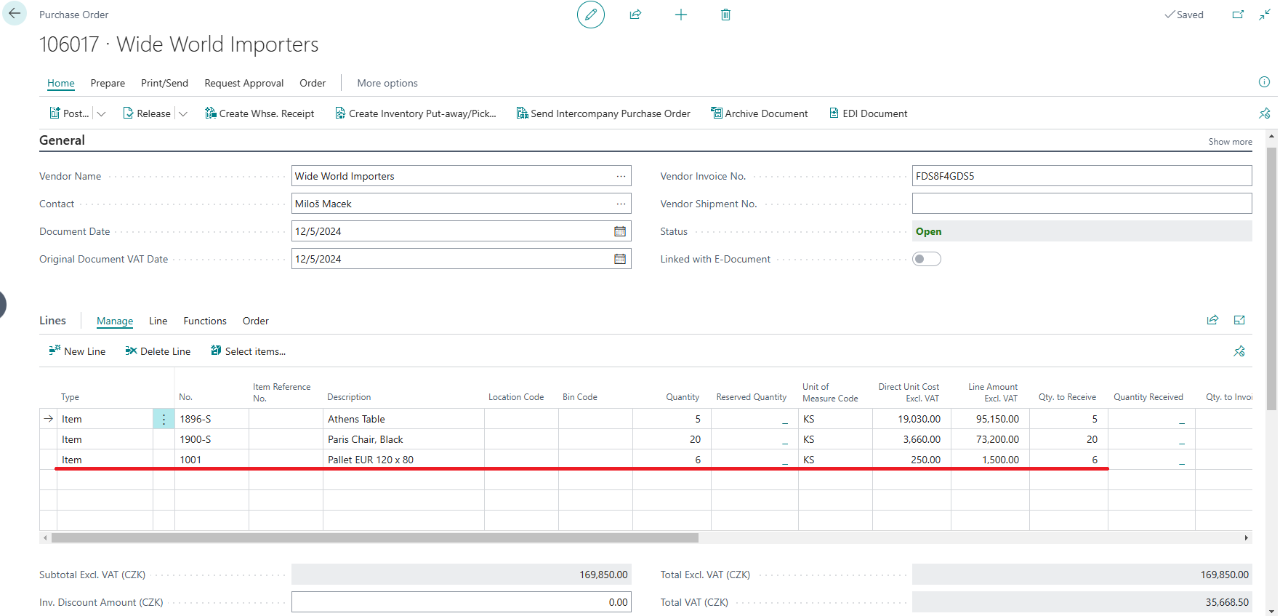The image size is (1280, 616).
Task: Click the back arrow icon
Action: pos(14,14)
